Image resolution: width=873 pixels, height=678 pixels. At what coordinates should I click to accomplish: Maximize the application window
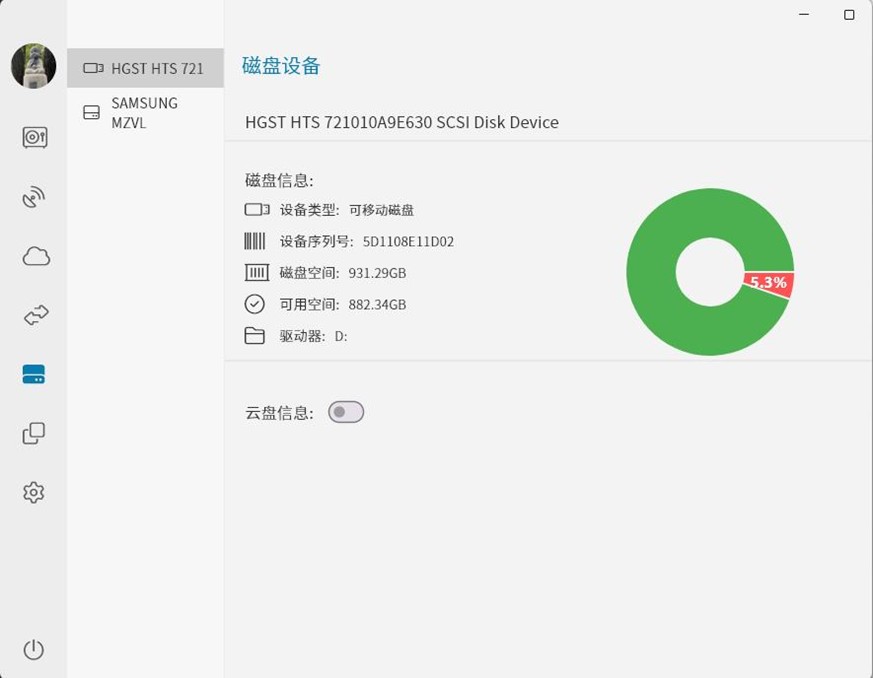[849, 15]
